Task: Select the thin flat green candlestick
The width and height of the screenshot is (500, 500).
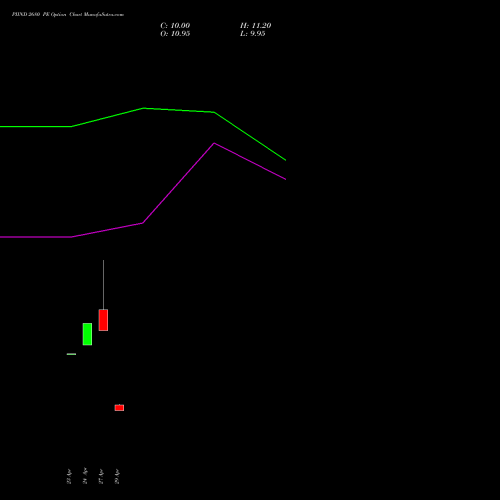Action: click(x=71, y=354)
